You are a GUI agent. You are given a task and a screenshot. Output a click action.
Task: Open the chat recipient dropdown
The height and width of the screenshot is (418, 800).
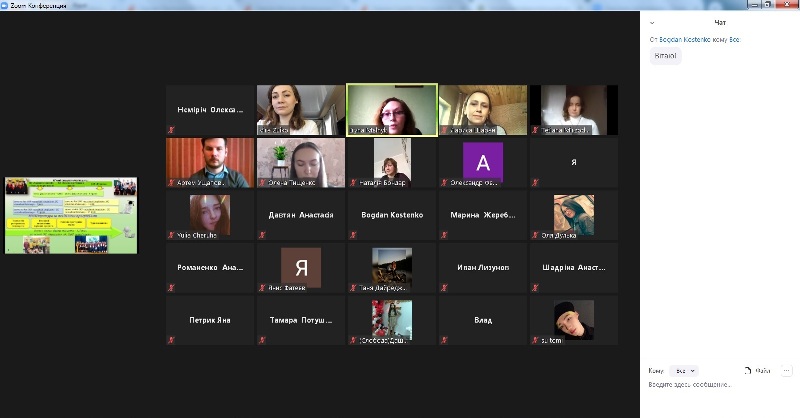click(683, 370)
